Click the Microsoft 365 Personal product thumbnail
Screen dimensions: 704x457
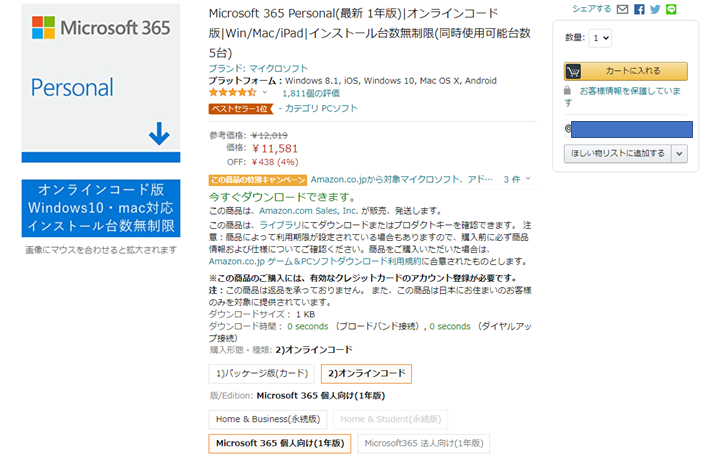coord(101,83)
